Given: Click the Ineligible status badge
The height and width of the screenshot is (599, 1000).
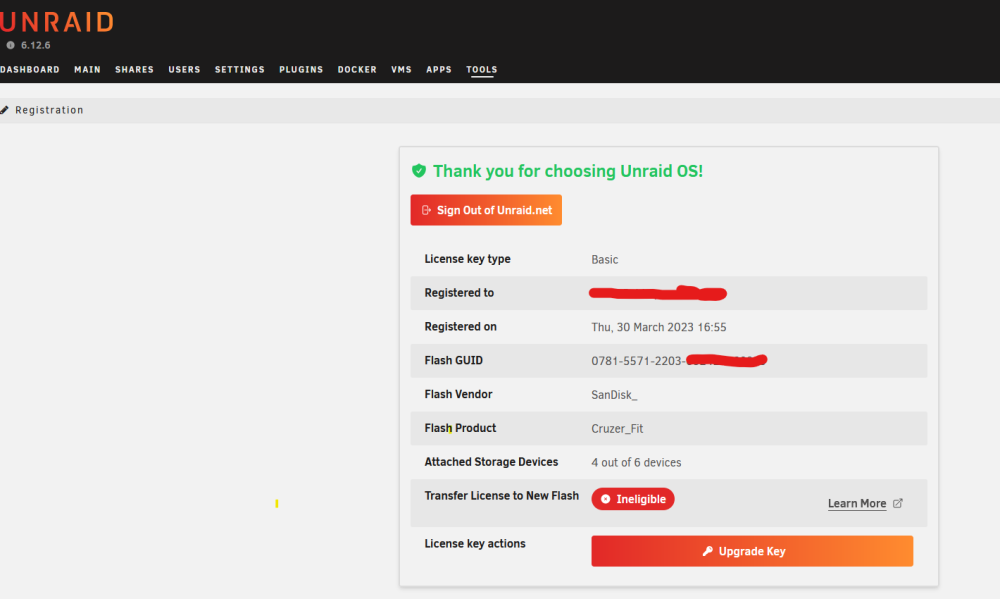Looking at the screenshot, I should (x=633, y=499).
